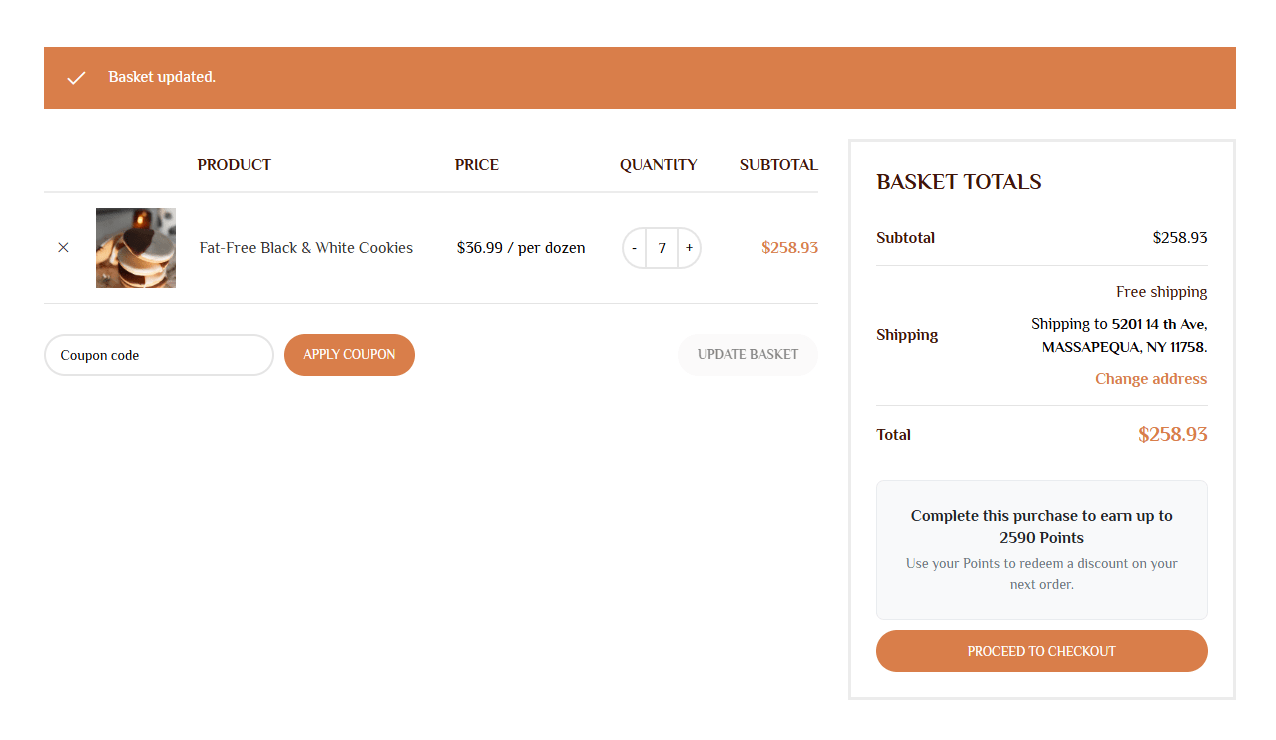The width and height of the screenshot is (1276, 740).
Task: Click the checkmark icon in notification banner
Action: click(76, 78)
